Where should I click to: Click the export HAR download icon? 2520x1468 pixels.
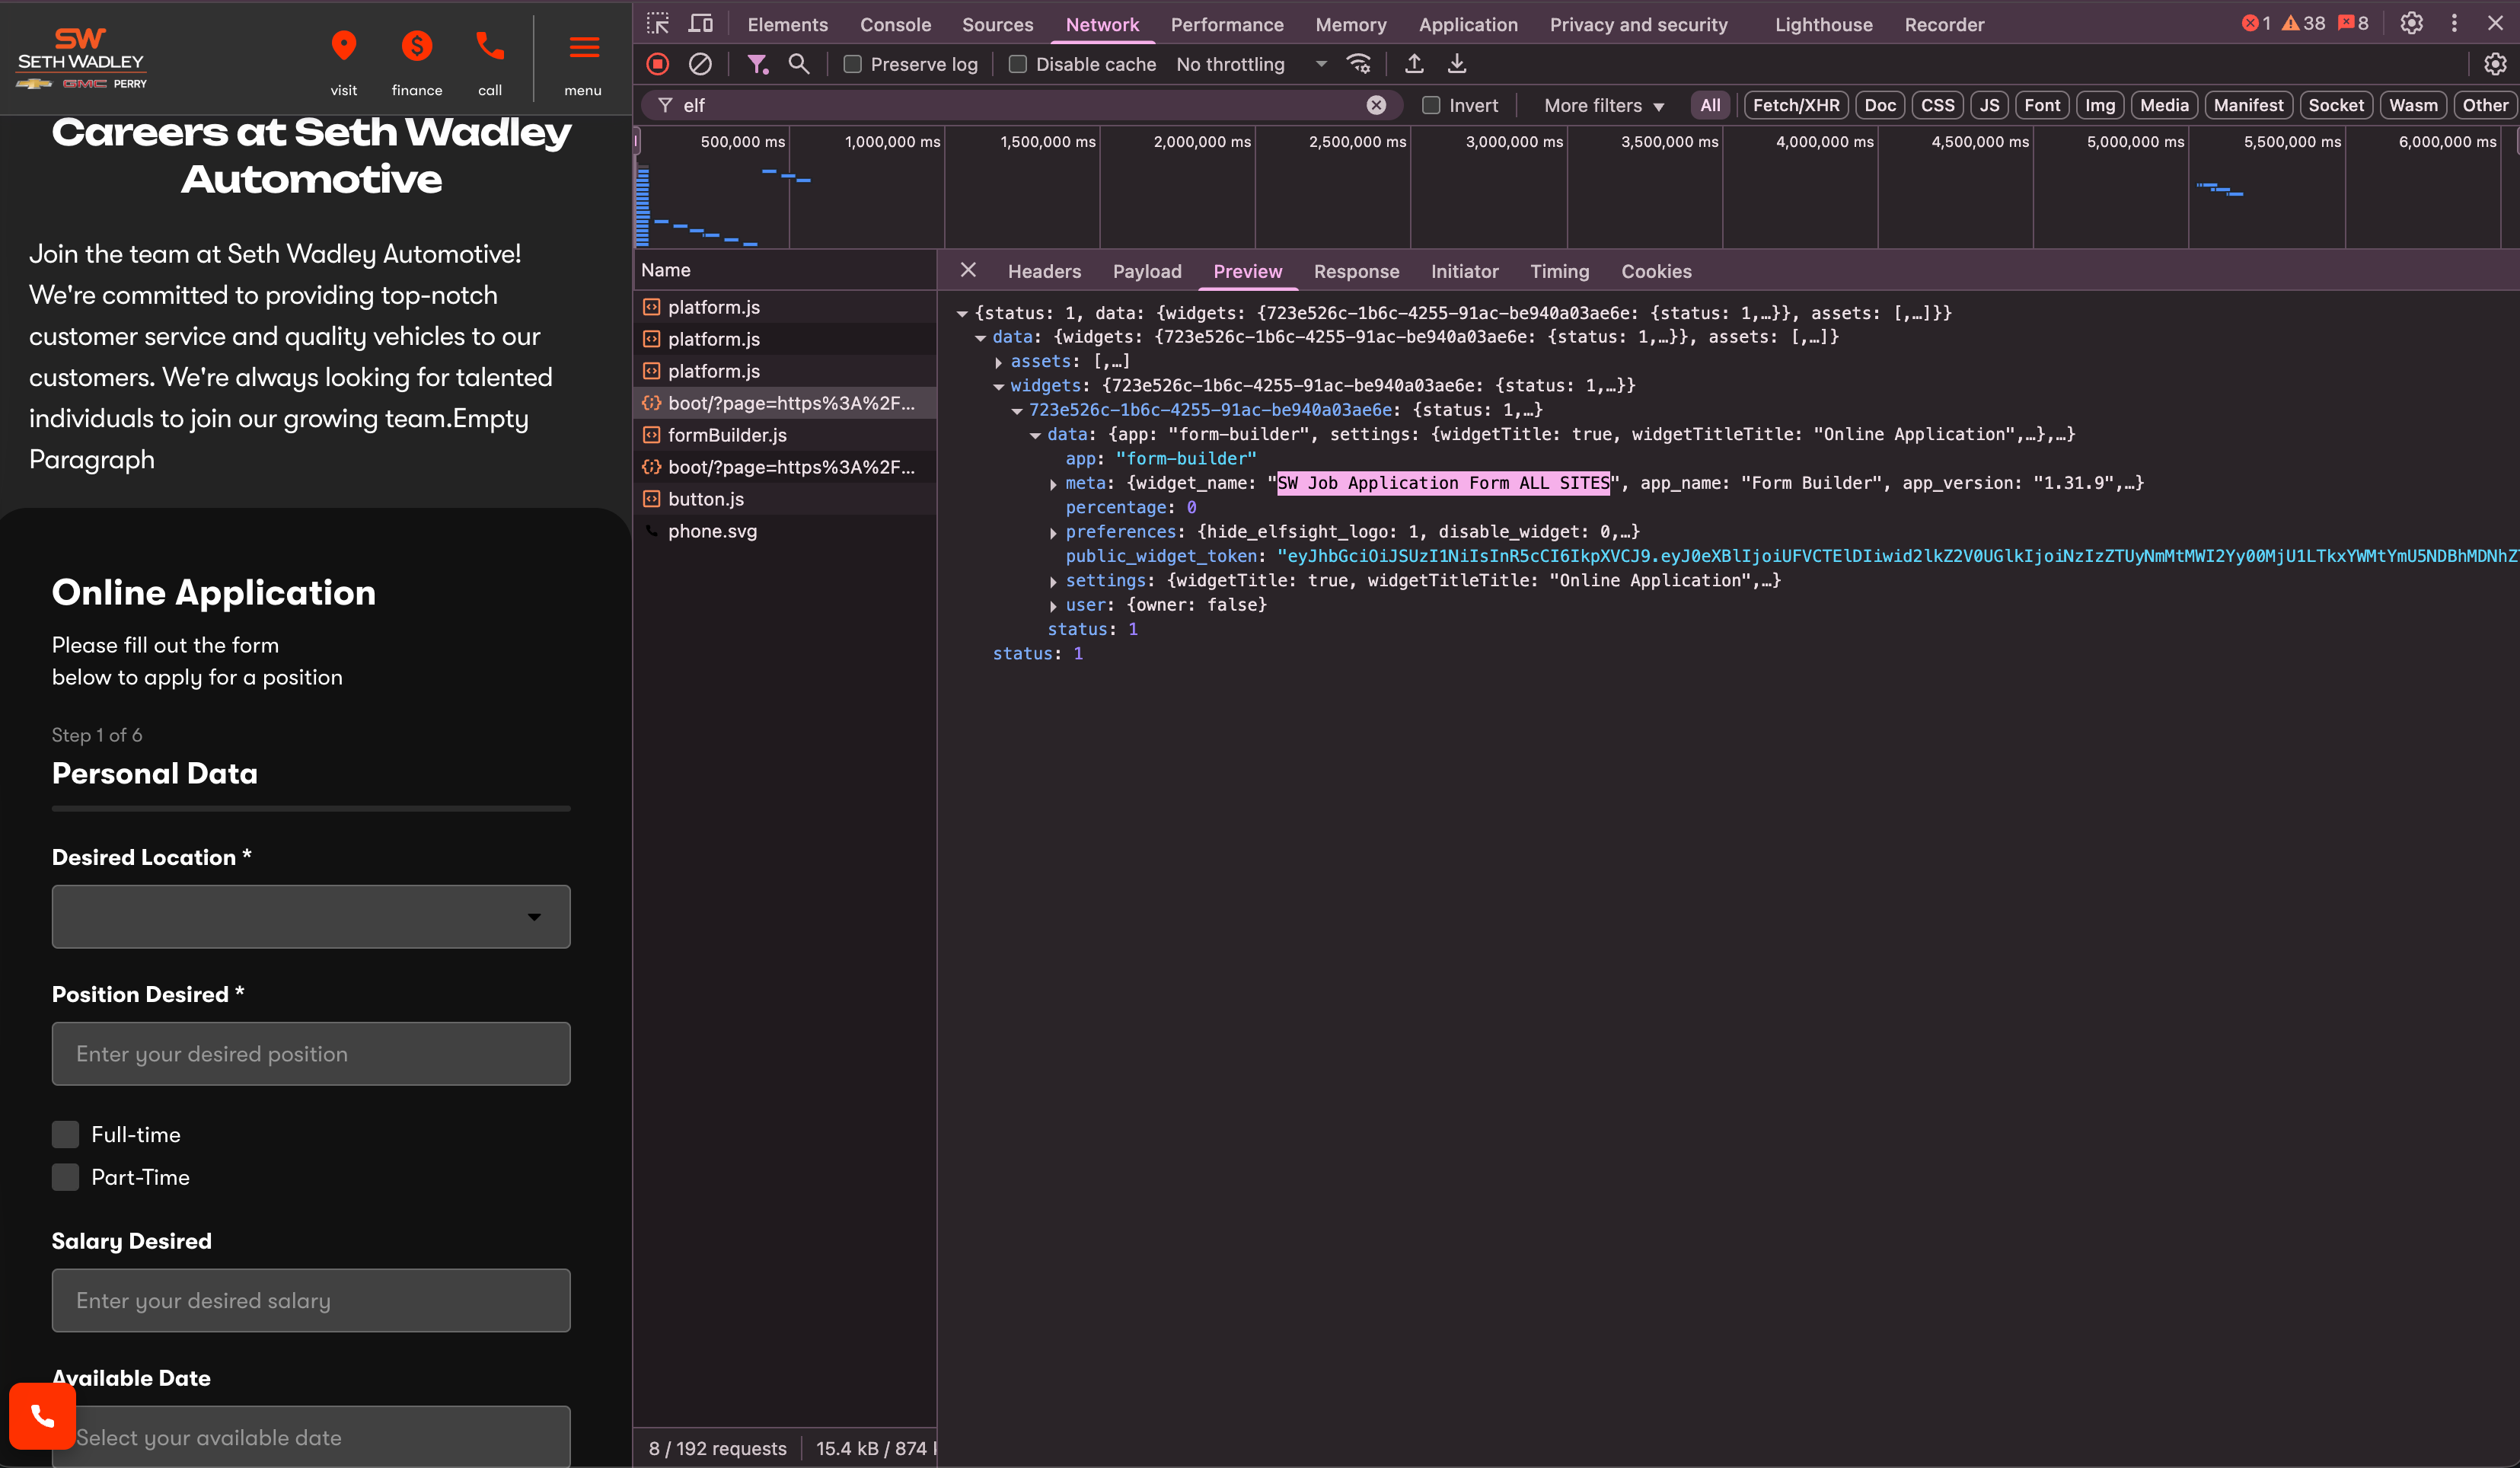1457,64
